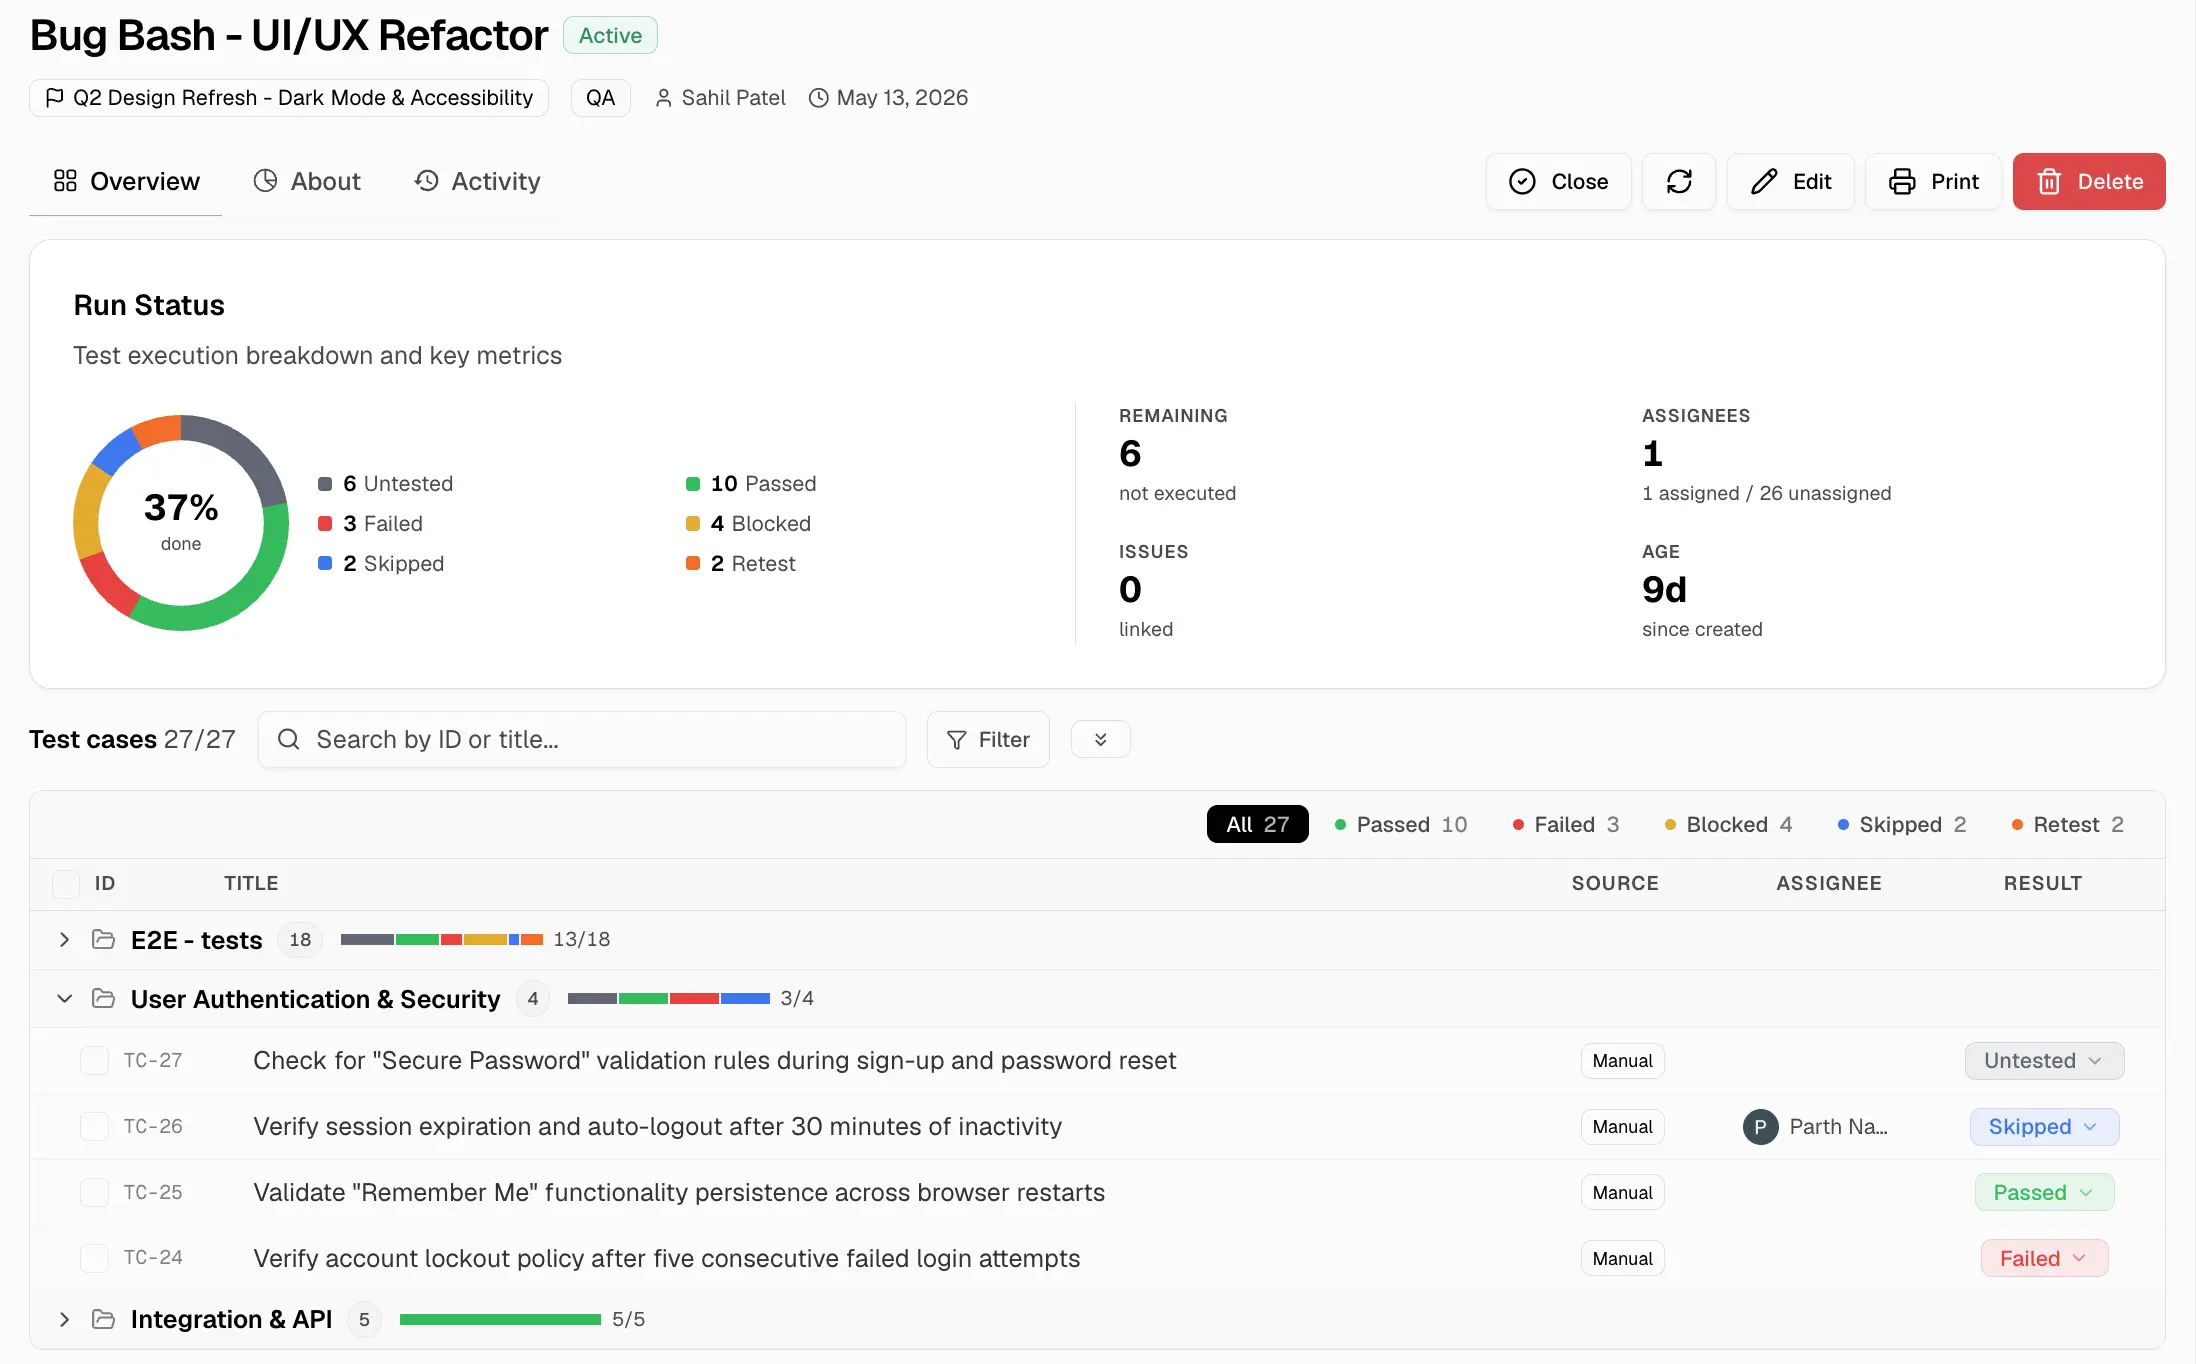Image resolution: width=2196 pixels, height=1364 pixels.
Task: Open TC-27 Secure Password validation test case
Action: click(x=714, y=1060)
